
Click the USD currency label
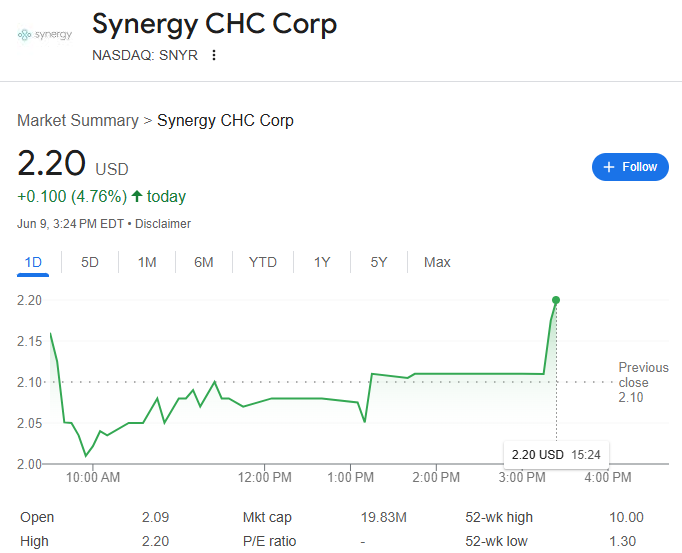pos(112,169)
